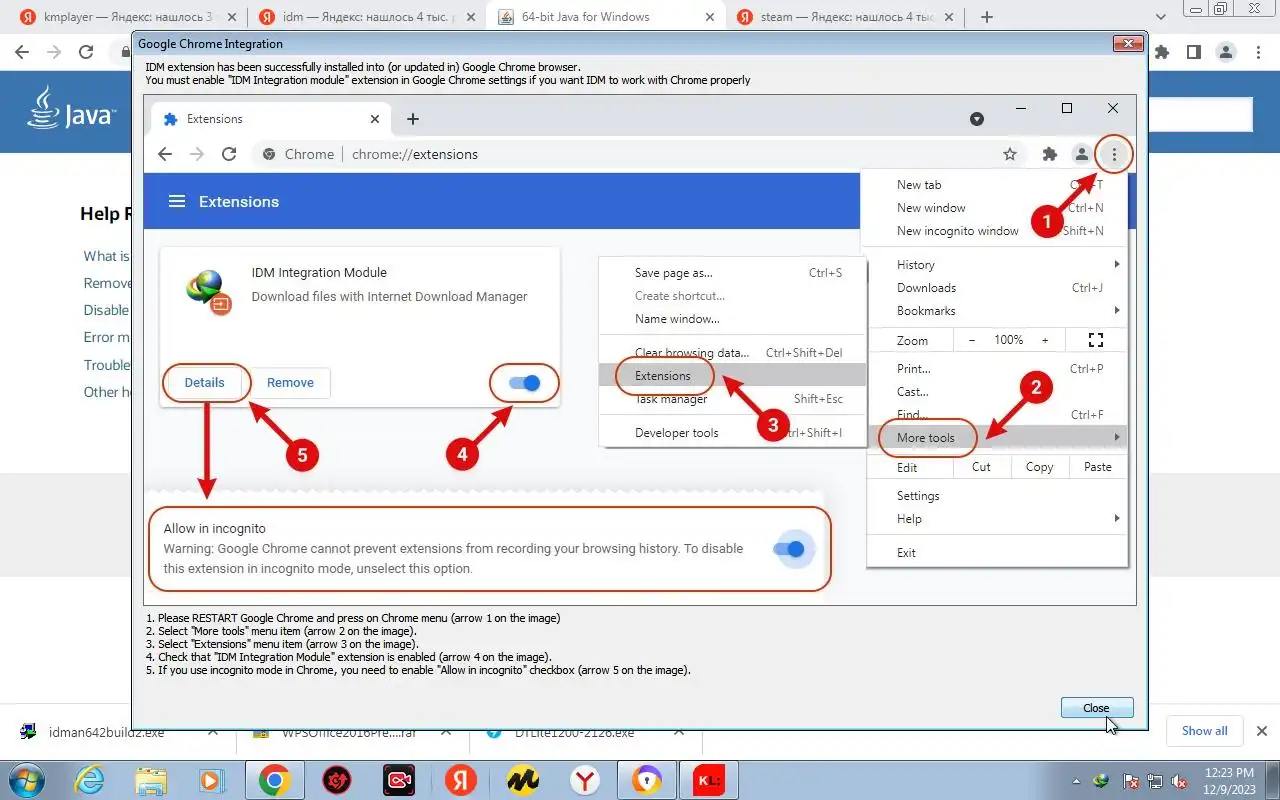Close the idm search tab
The height and width of the screenshot is (800, 1280).
(470, 17)
